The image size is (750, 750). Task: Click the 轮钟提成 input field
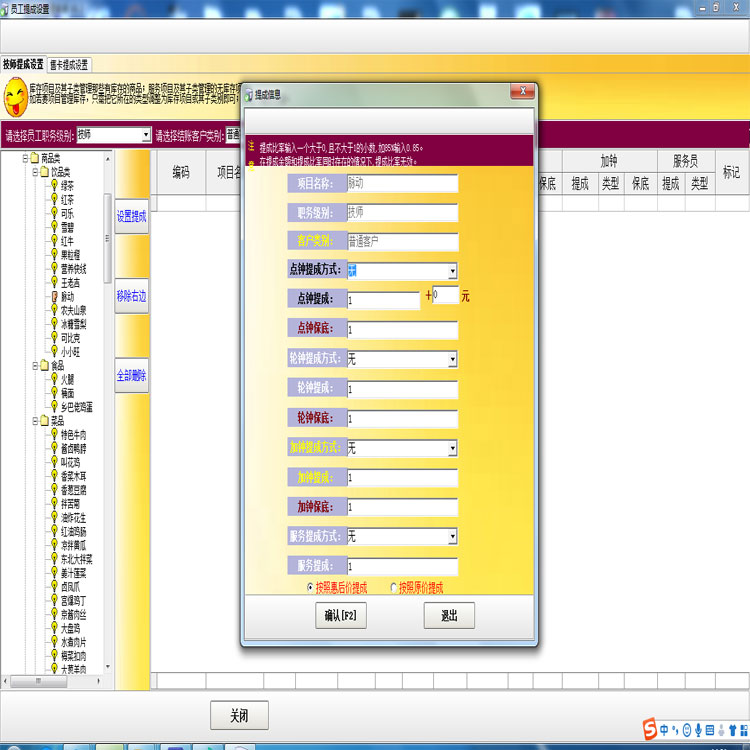point(402,389)
